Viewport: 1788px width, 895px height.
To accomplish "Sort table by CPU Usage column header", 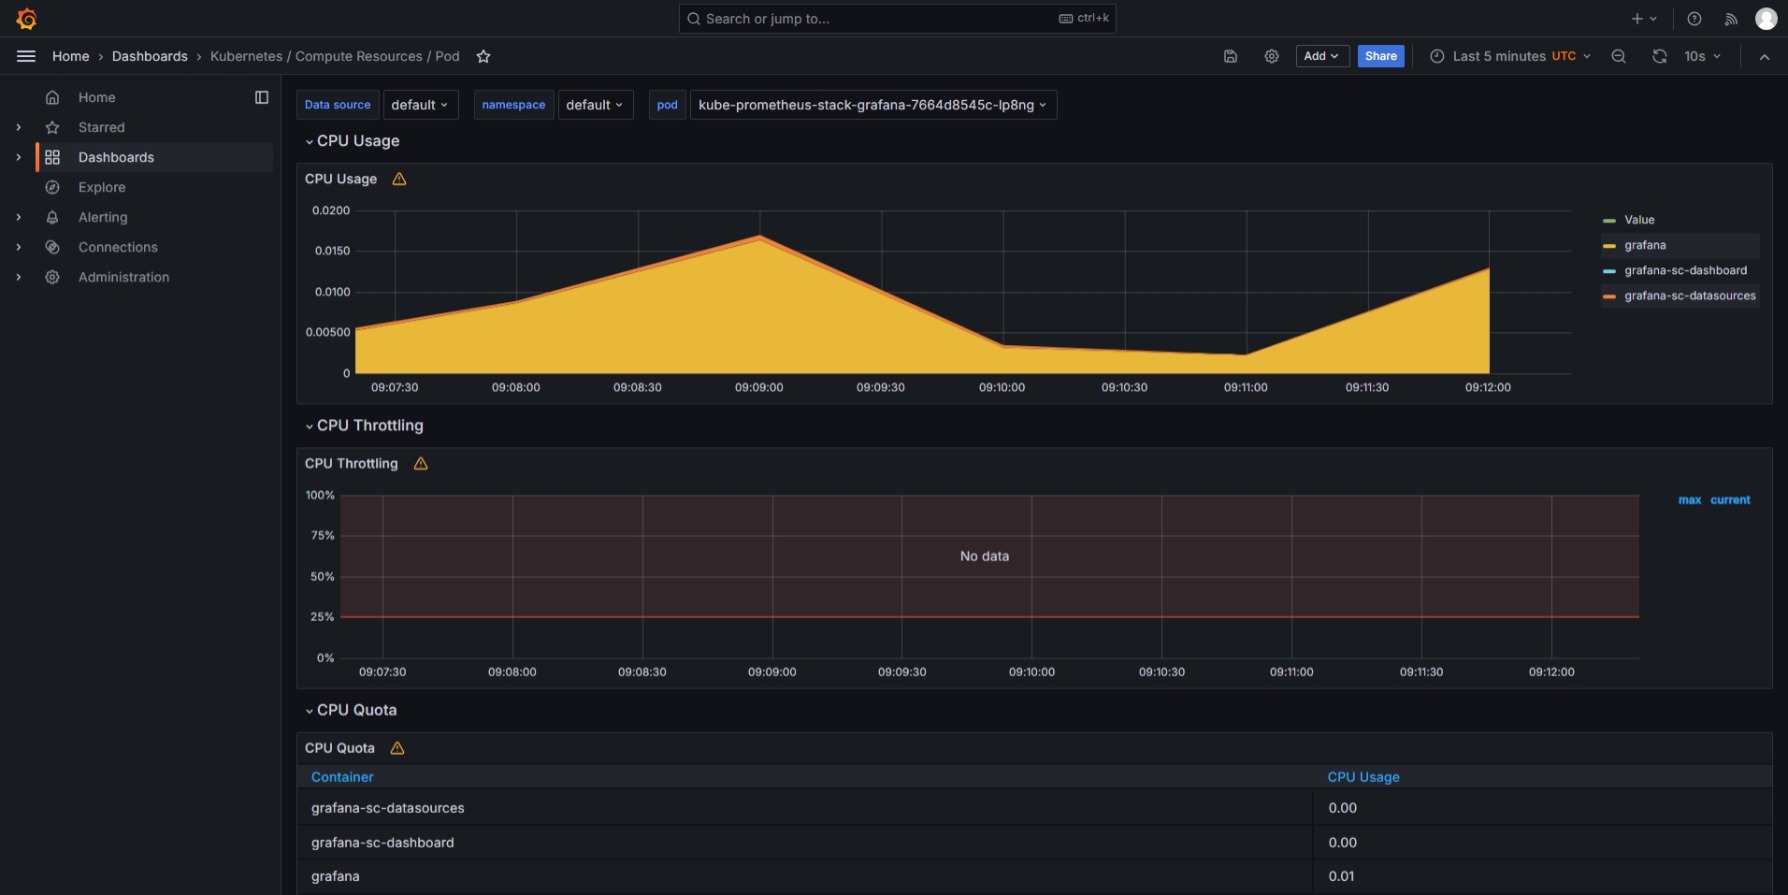I will [1363, 777].
